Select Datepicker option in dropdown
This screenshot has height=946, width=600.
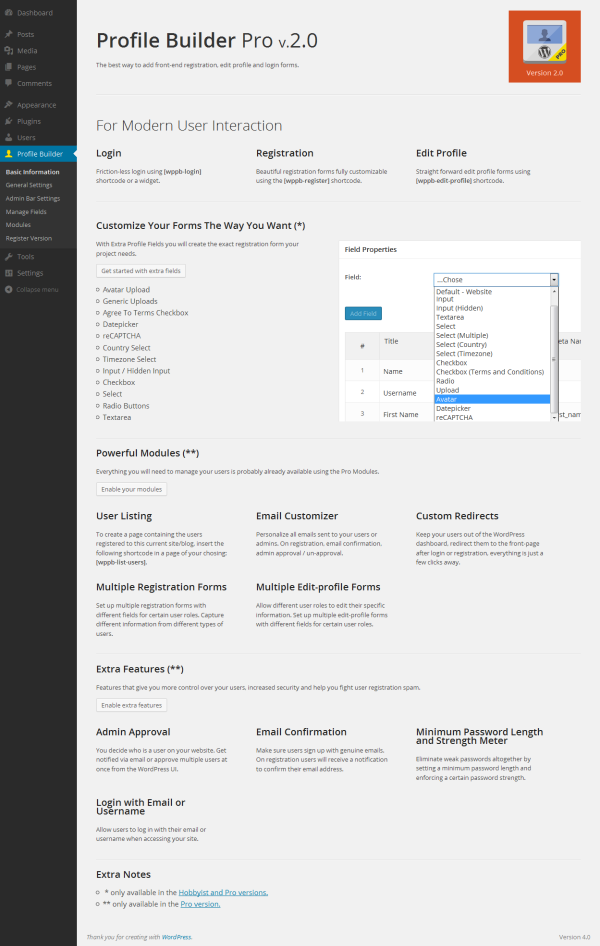pos(453,408)
